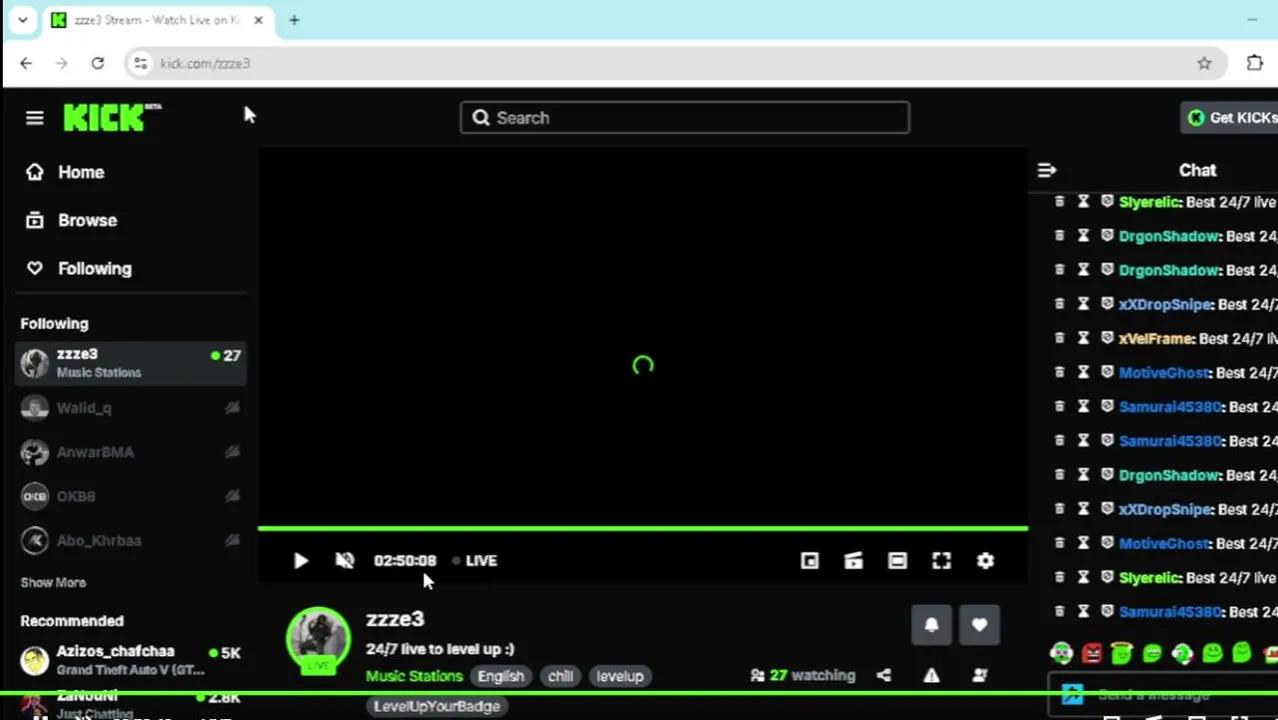Toggle picture-in-picture mode icon
This screenshot has width=1278, height=720.
[x=810, y=561]
